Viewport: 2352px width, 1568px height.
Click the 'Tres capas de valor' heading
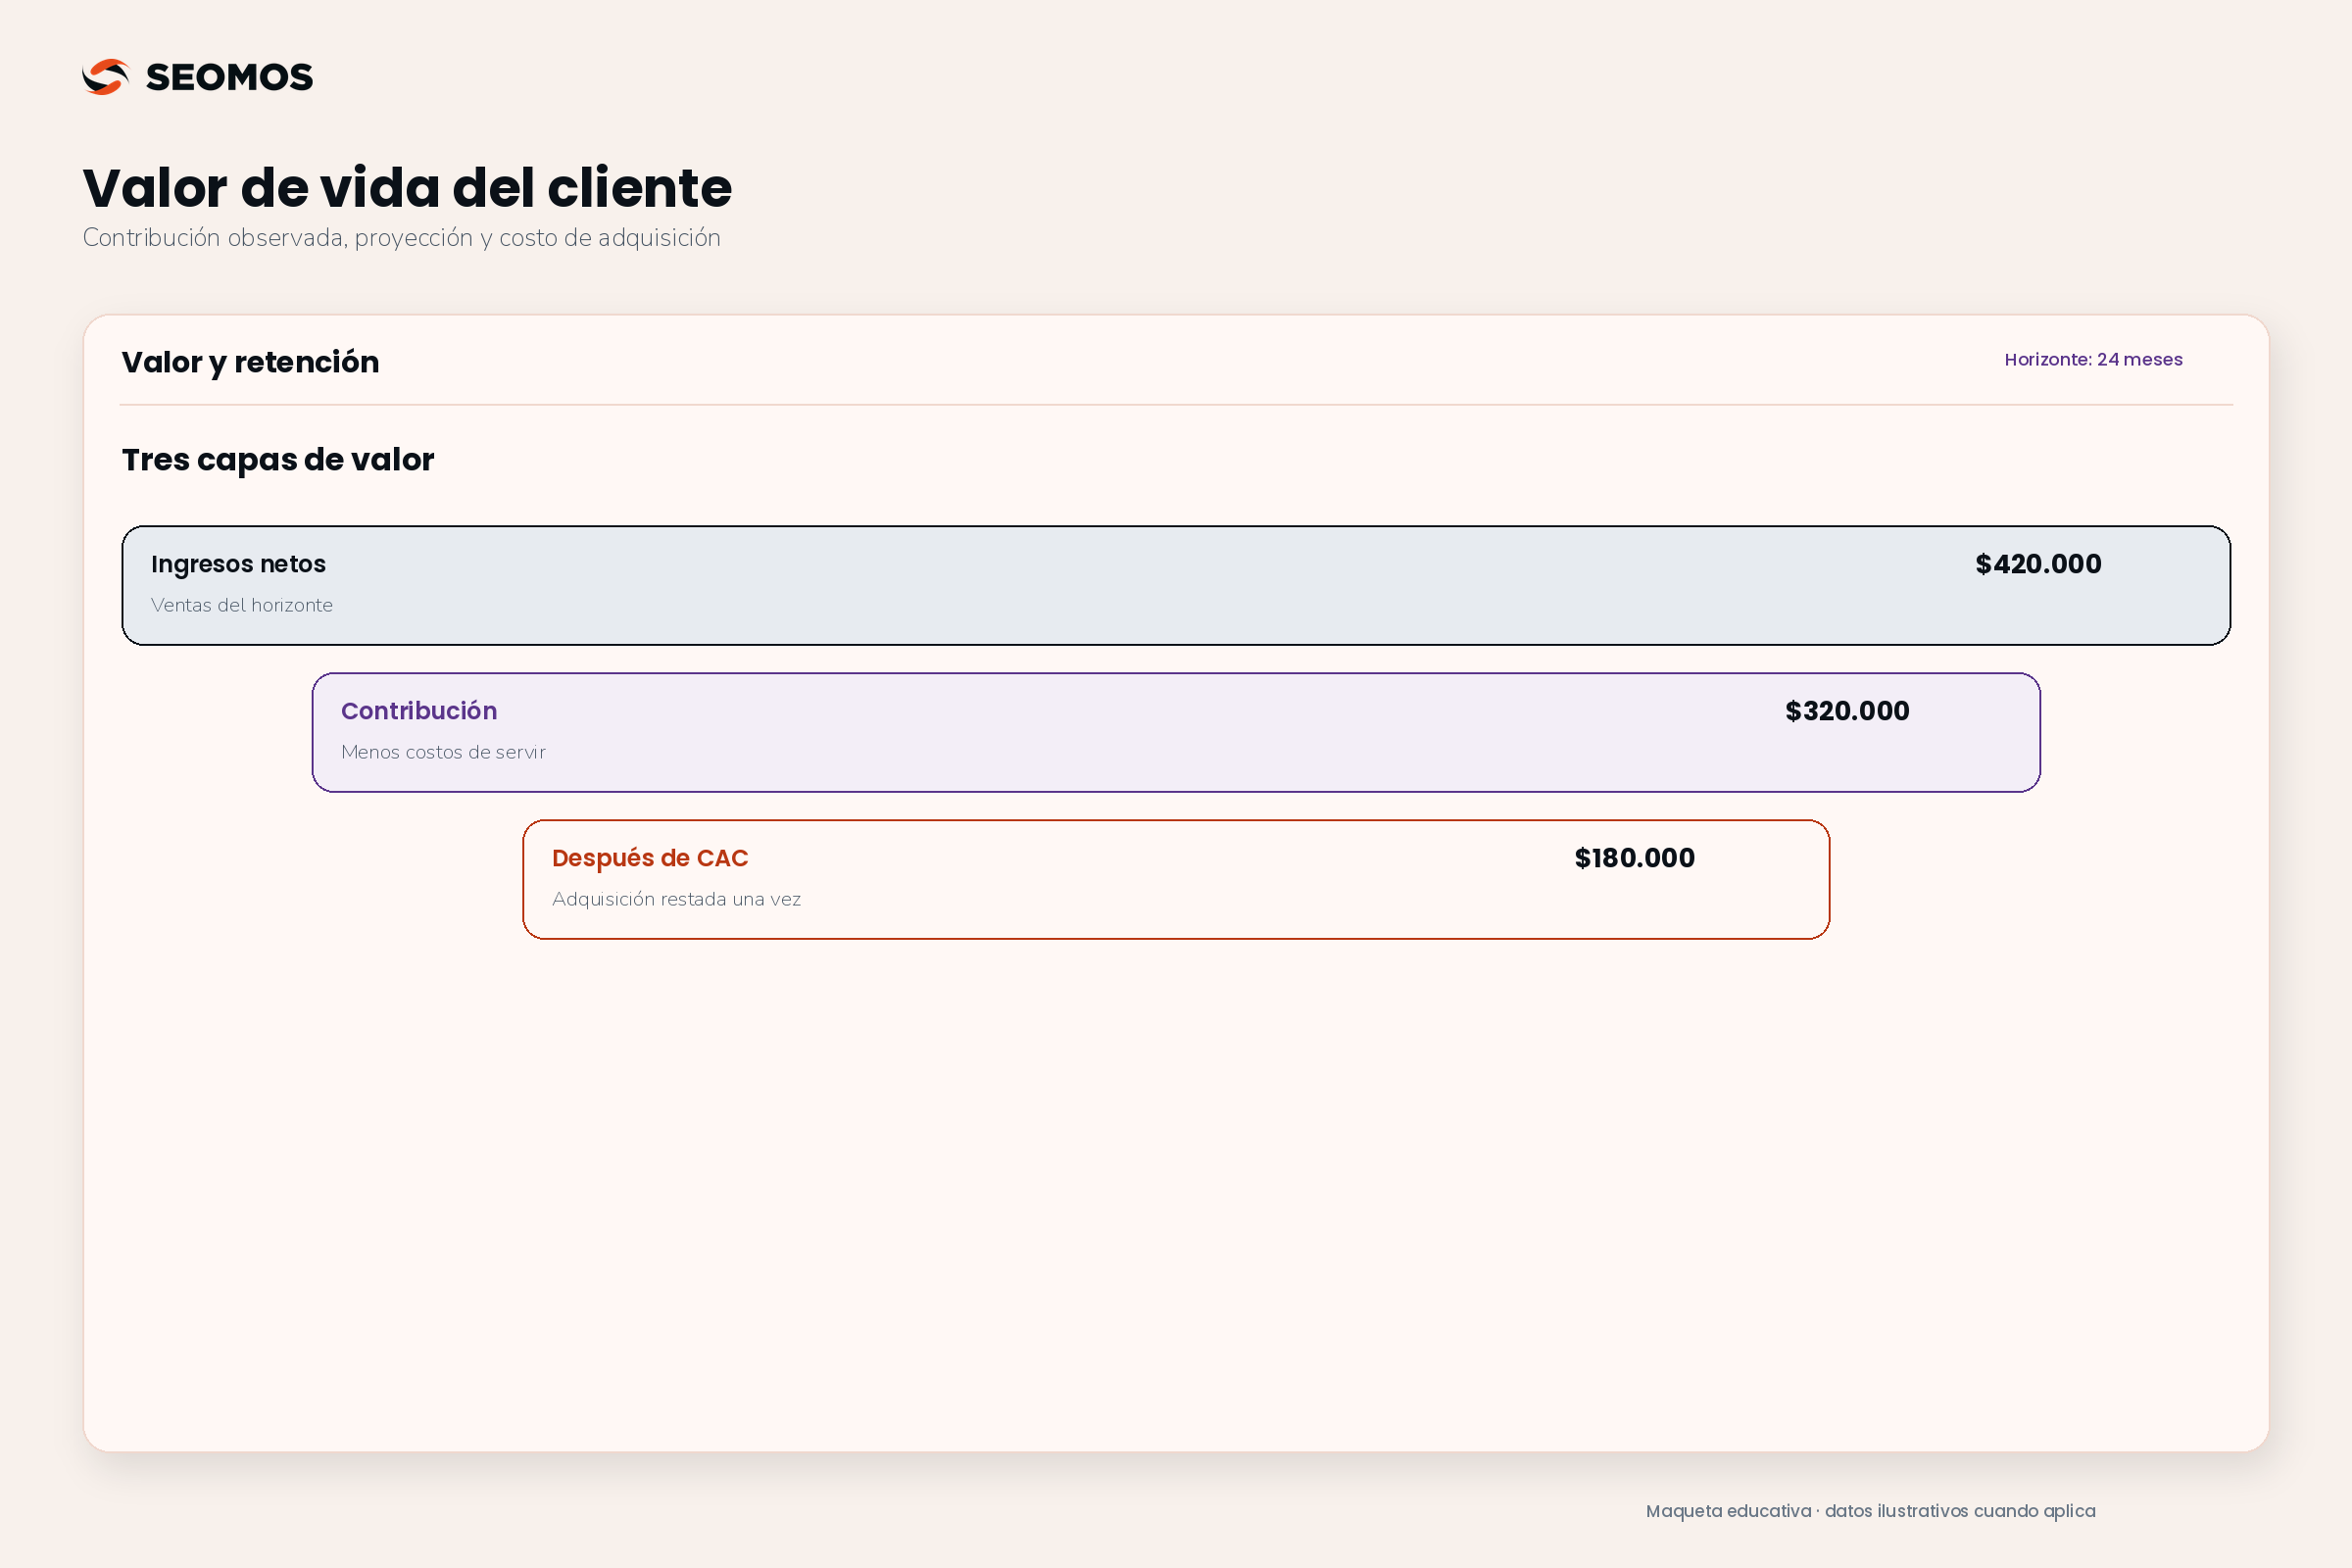click(x=278, y=459)
